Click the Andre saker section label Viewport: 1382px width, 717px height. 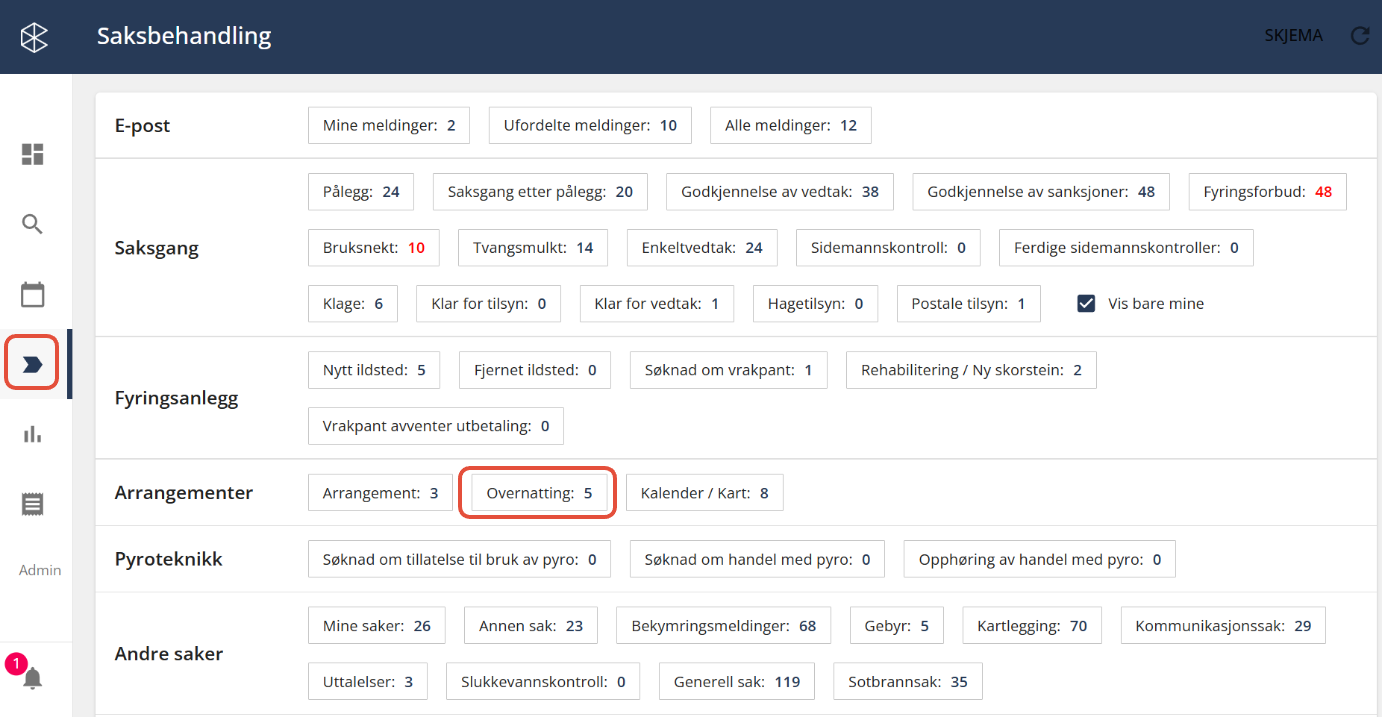169,654
